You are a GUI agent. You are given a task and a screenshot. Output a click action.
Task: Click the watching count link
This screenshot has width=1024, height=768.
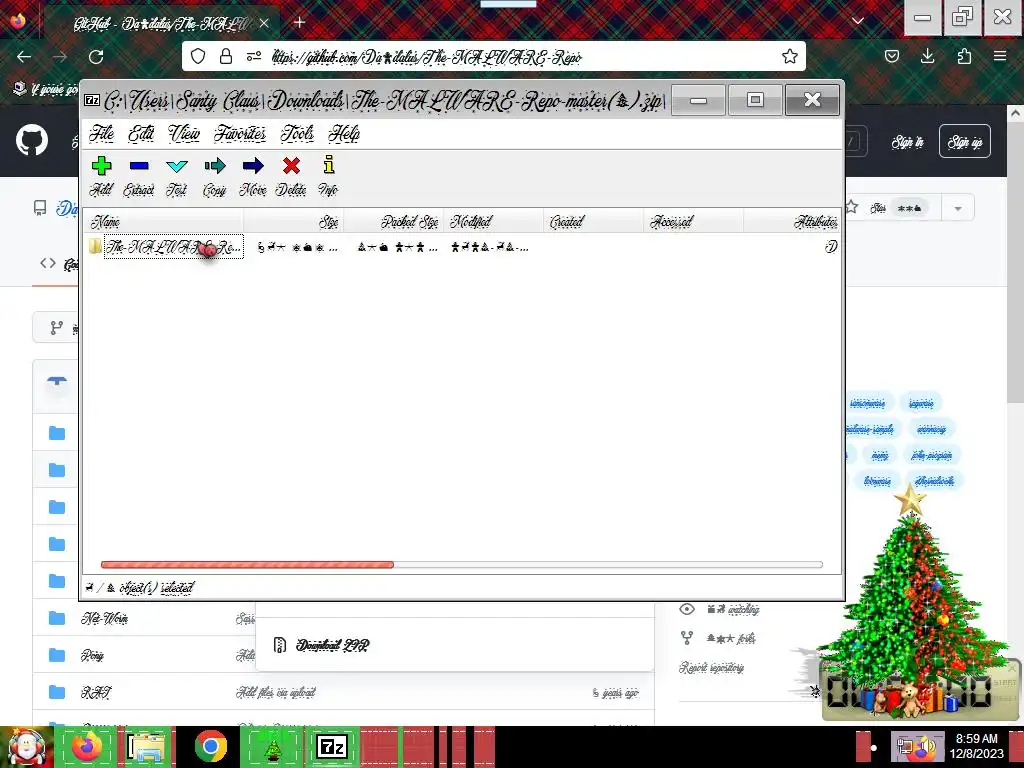point(733,609)
